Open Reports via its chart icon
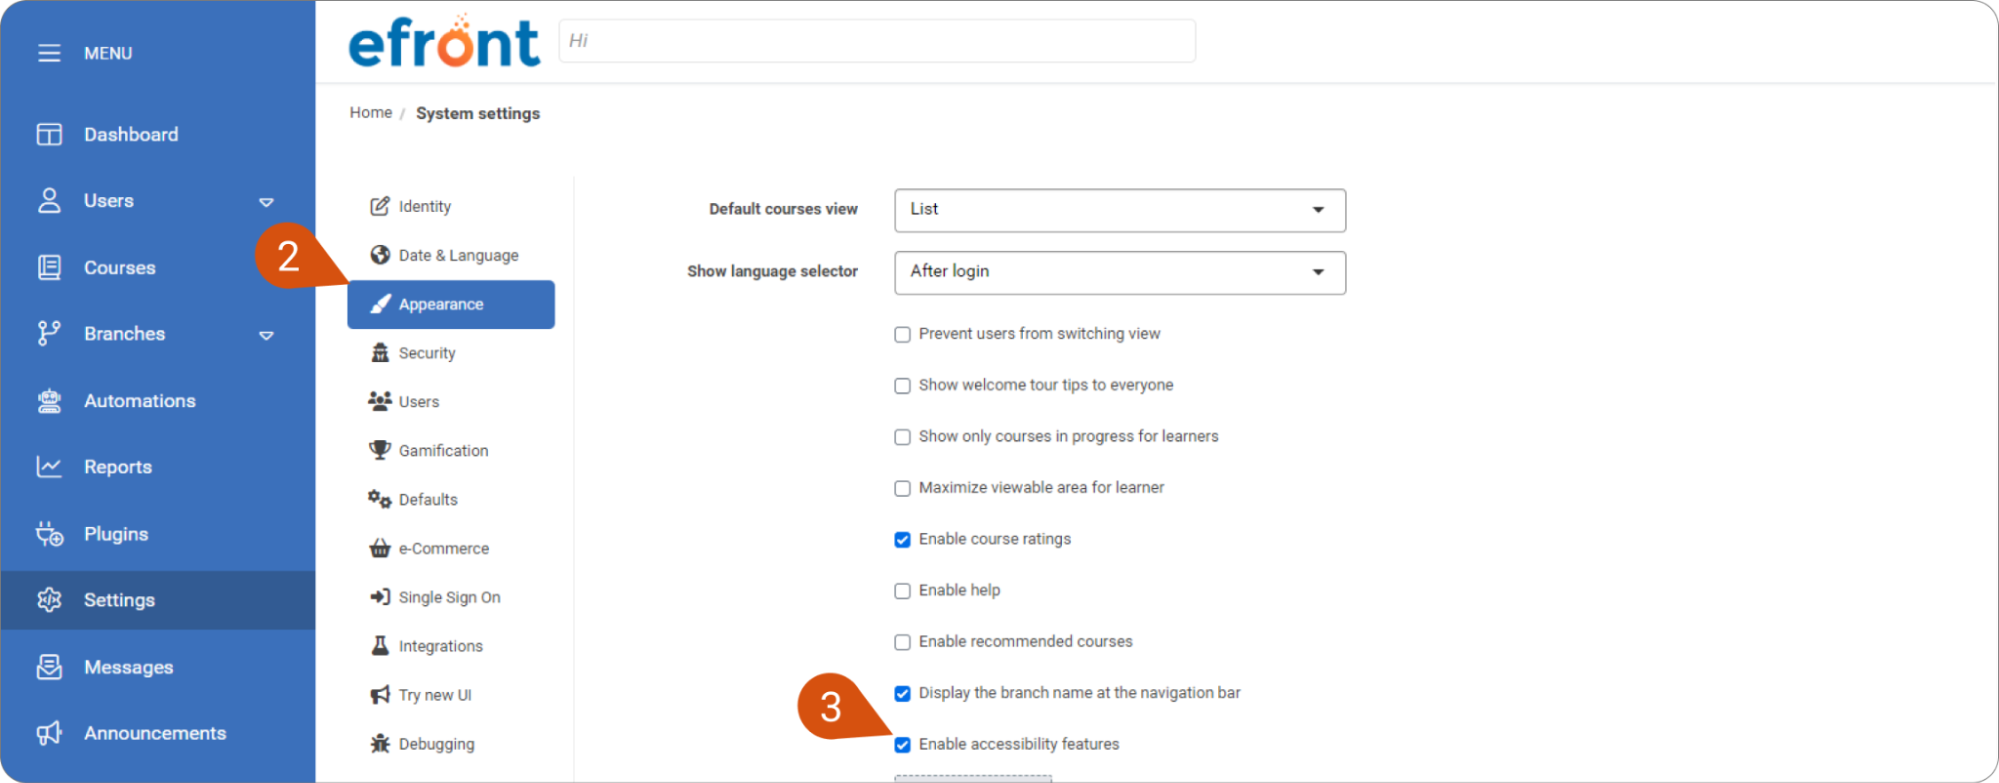Image resolution: width=1999 pixels, height=783 pixels. pos(49,467)
